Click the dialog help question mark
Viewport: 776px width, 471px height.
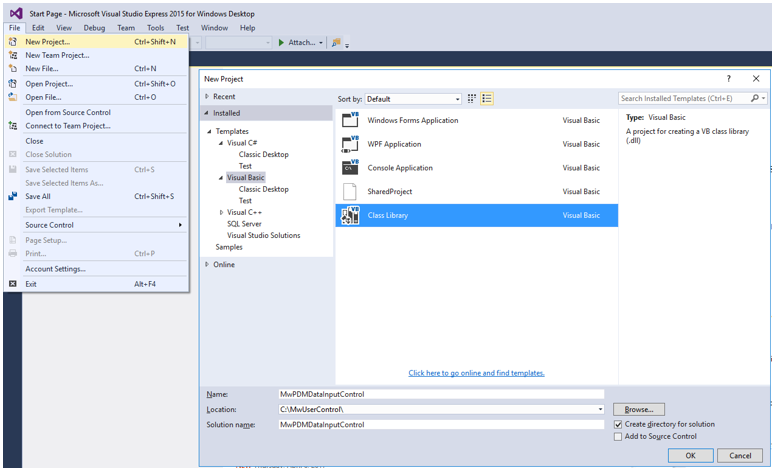(728, 79)
